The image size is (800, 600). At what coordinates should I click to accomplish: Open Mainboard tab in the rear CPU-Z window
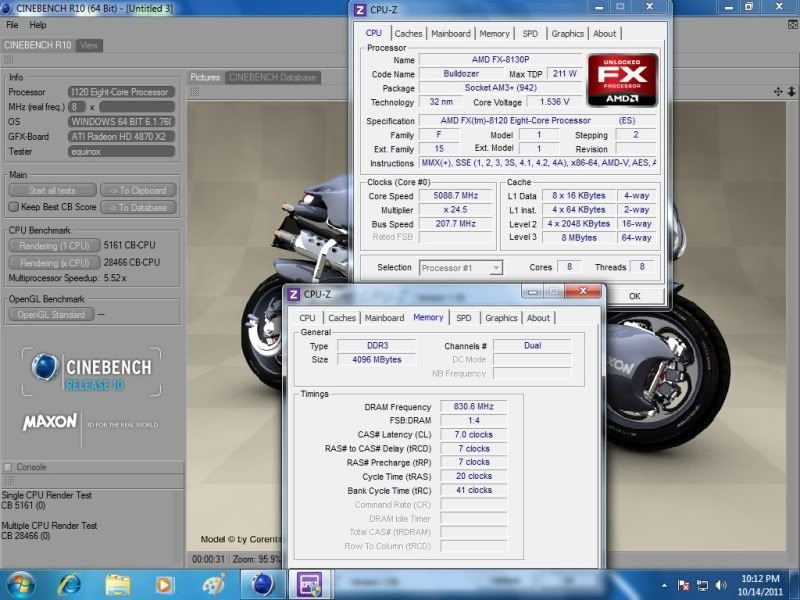451,34
